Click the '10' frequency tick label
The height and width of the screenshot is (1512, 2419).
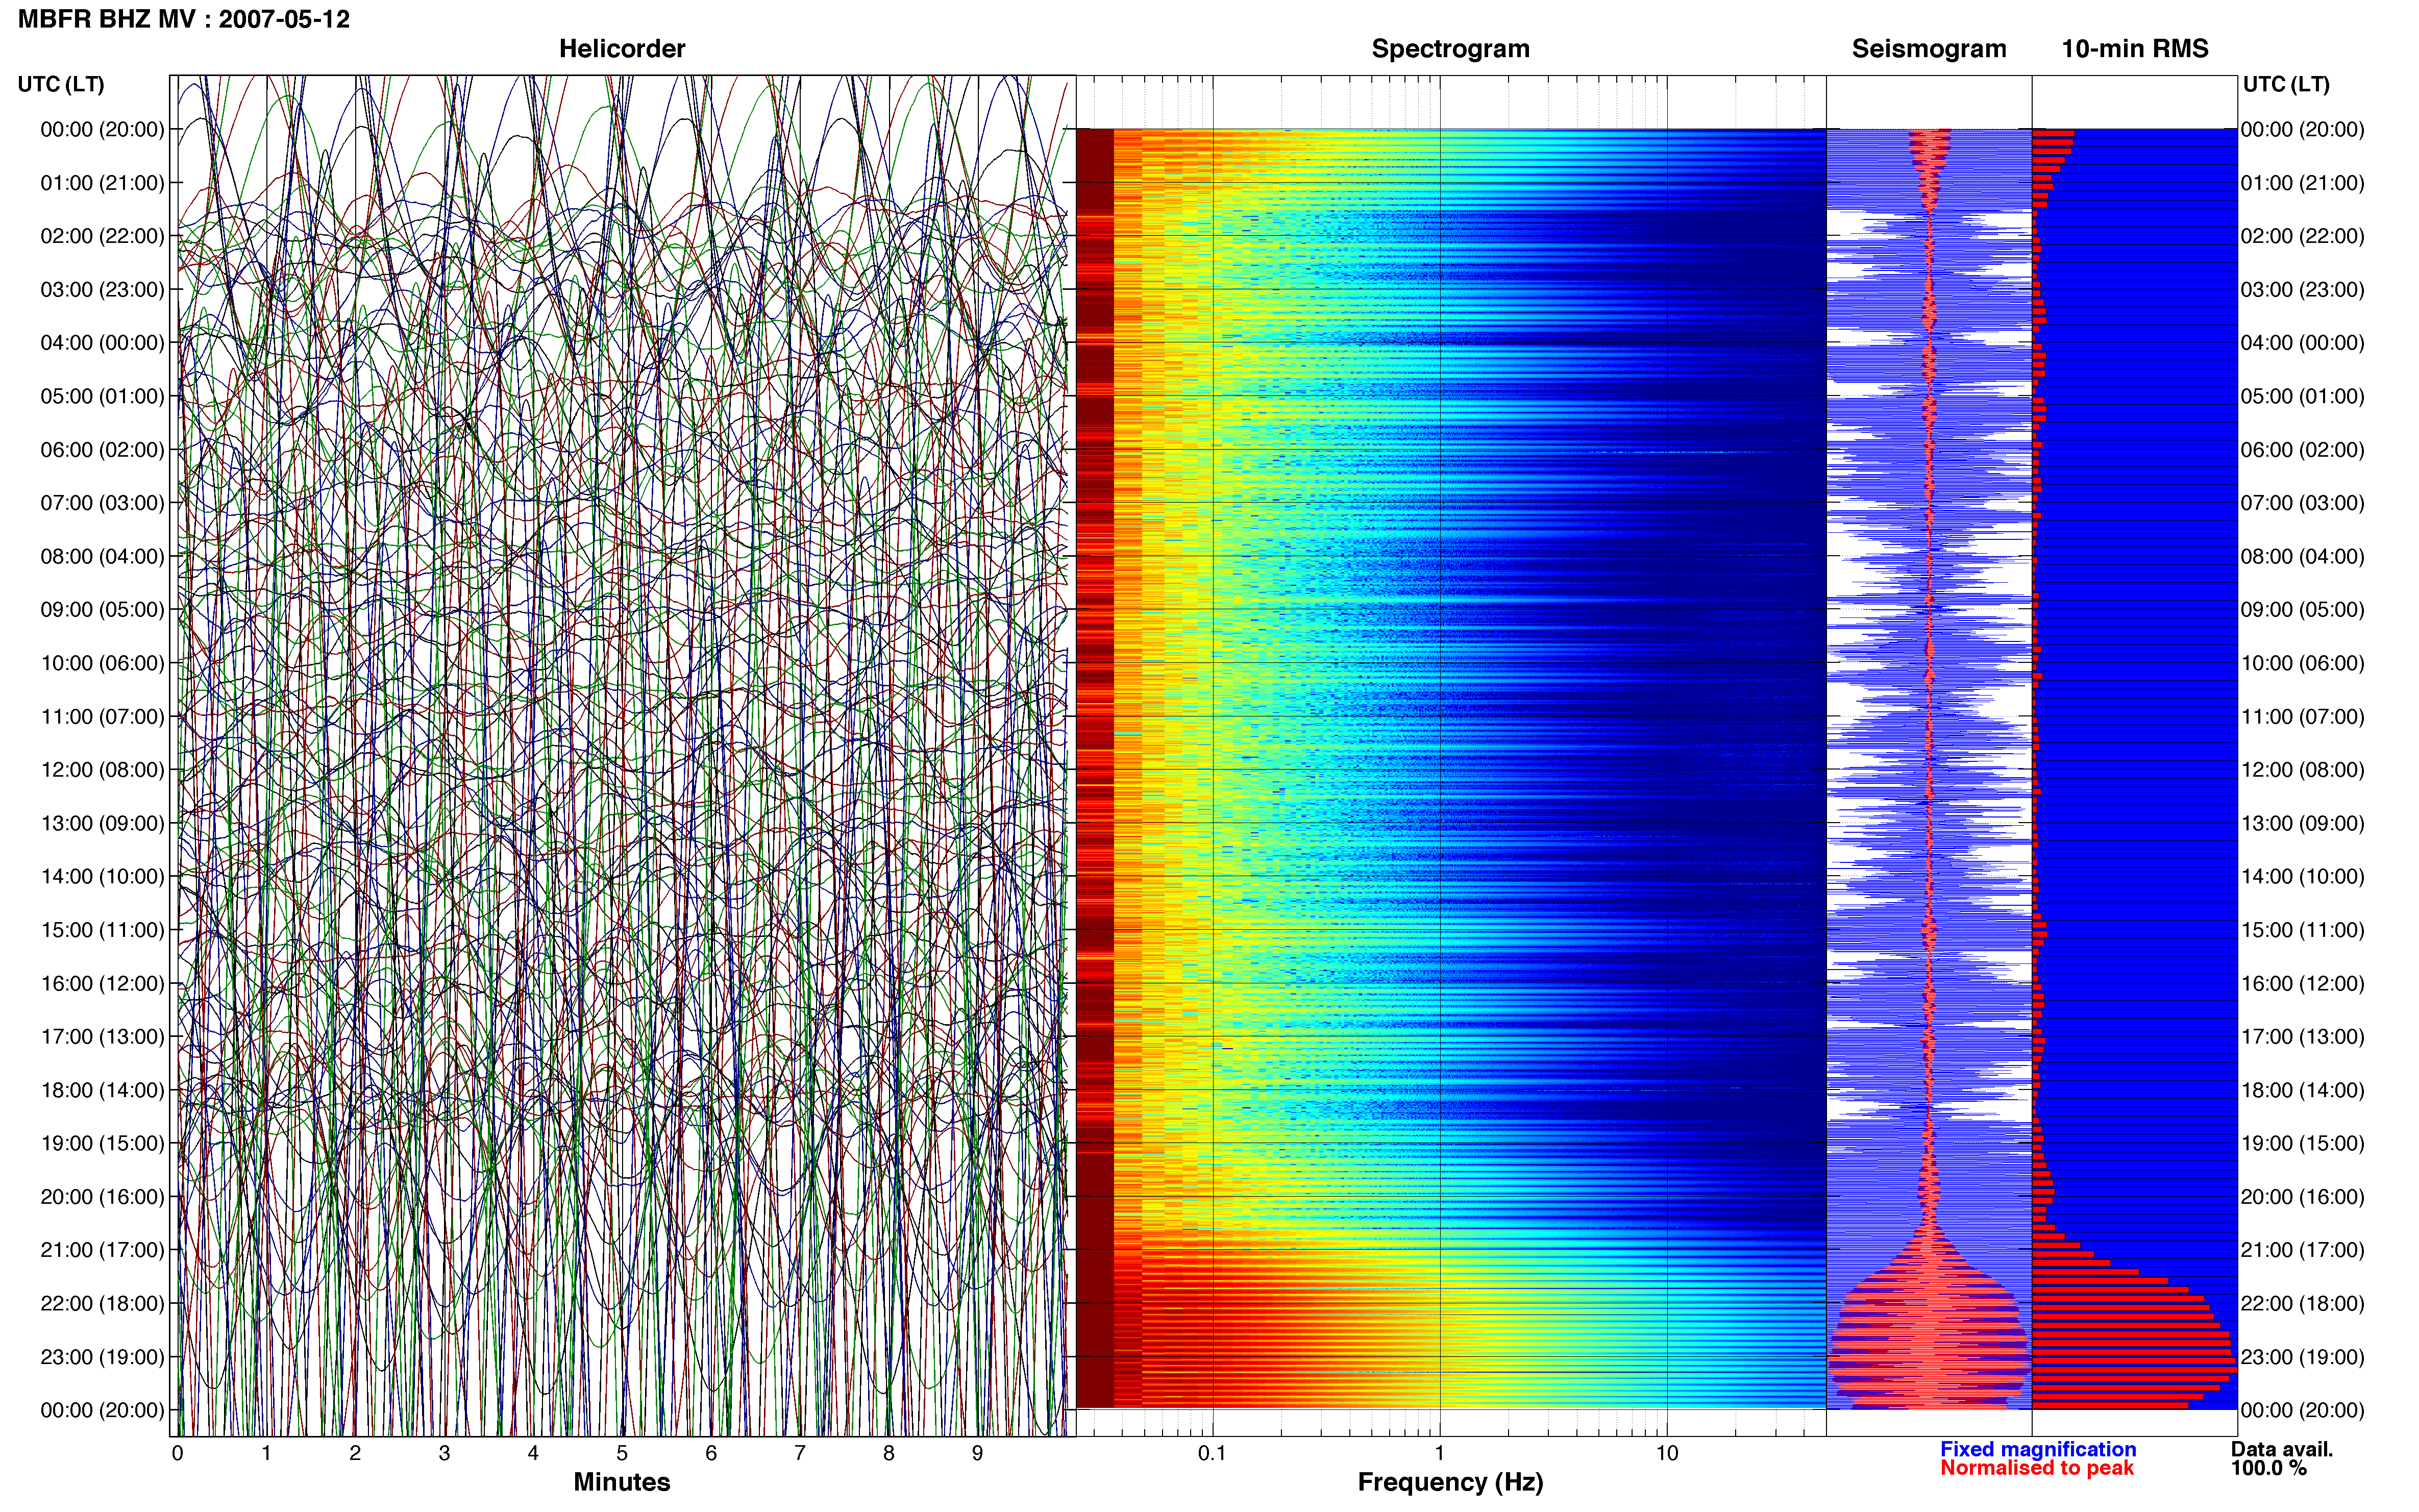[x=1666, y=1453]
